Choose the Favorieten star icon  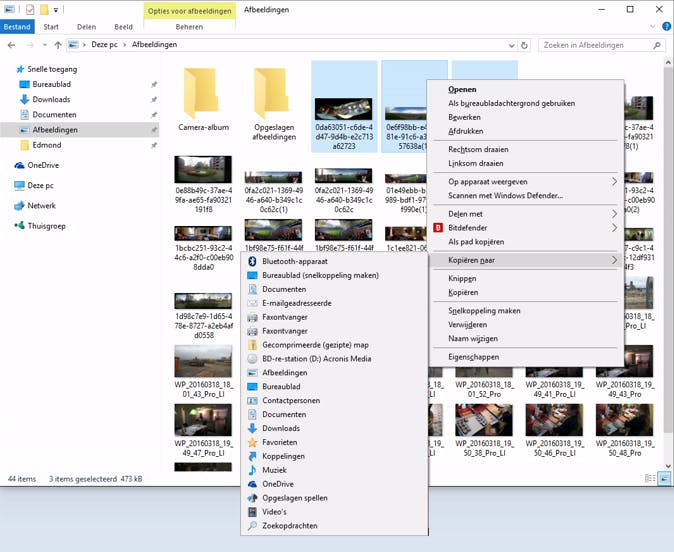(253, 442)
